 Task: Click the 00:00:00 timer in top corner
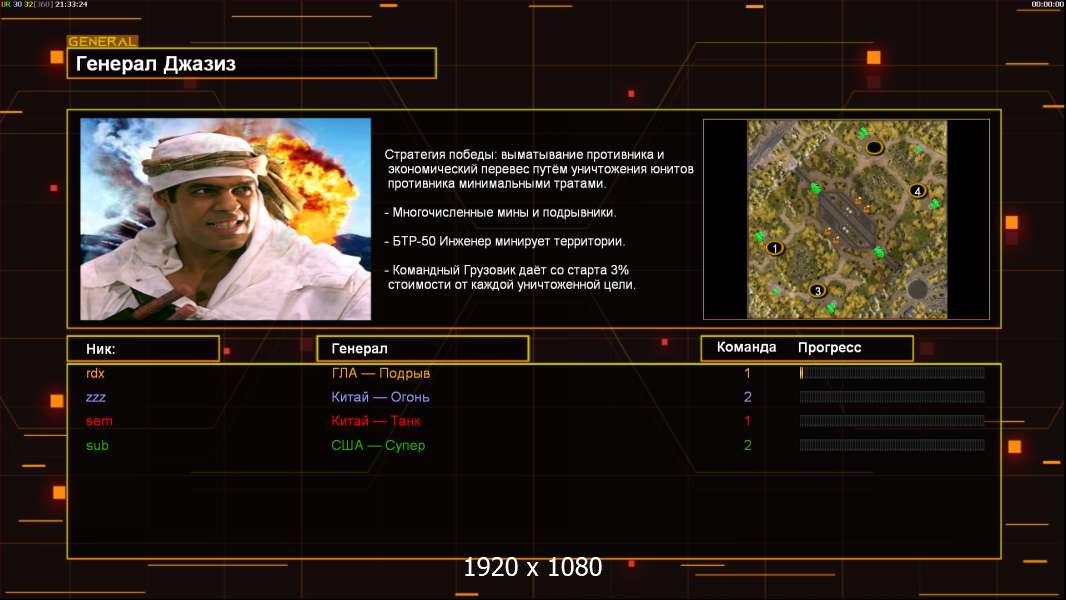(x=1047, y=5)
